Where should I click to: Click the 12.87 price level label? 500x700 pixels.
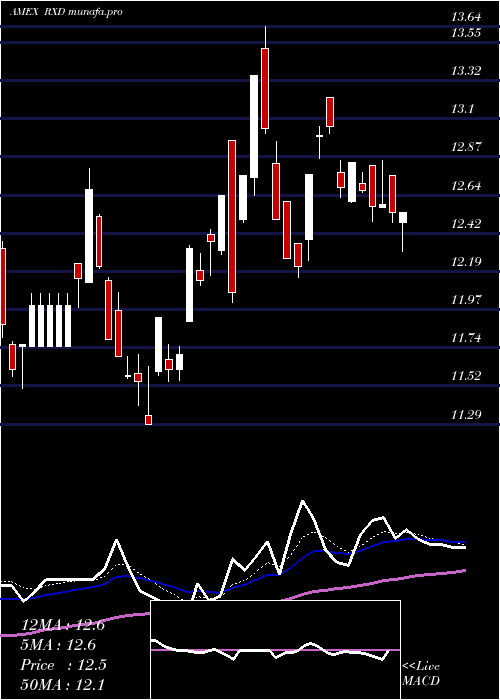467,147
